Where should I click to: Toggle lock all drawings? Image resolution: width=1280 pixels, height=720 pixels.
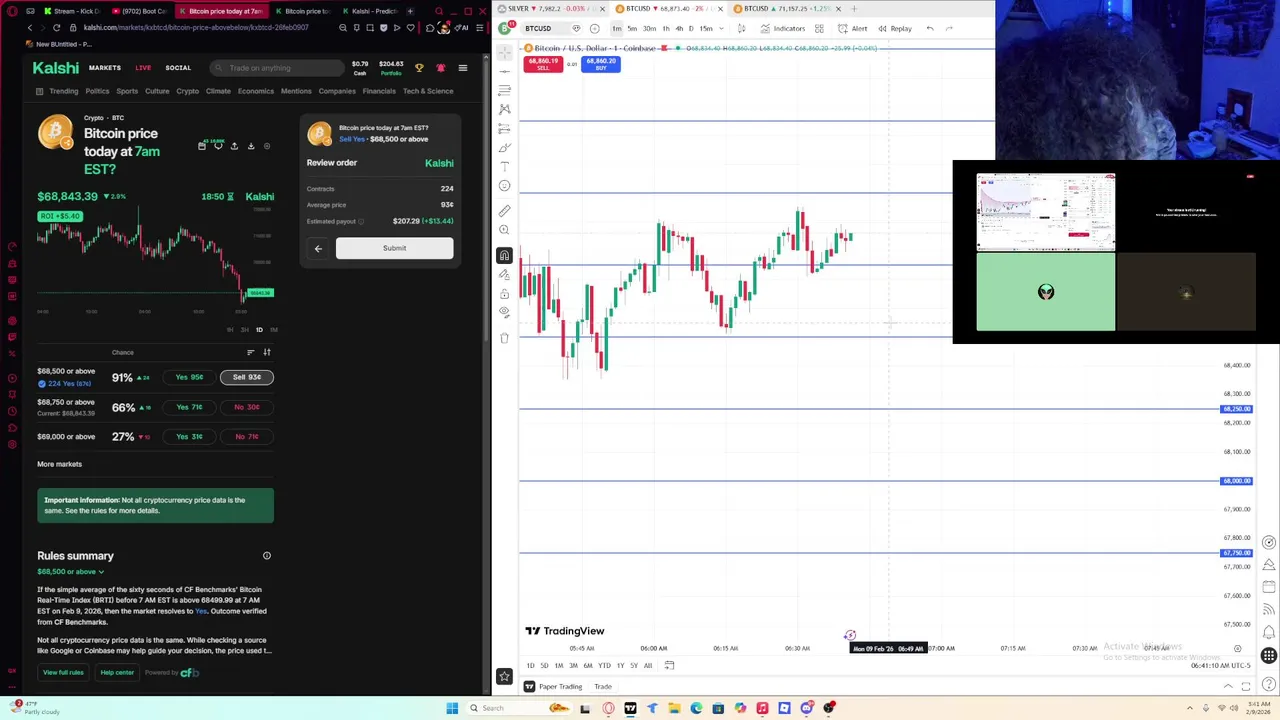pos(504,293)
